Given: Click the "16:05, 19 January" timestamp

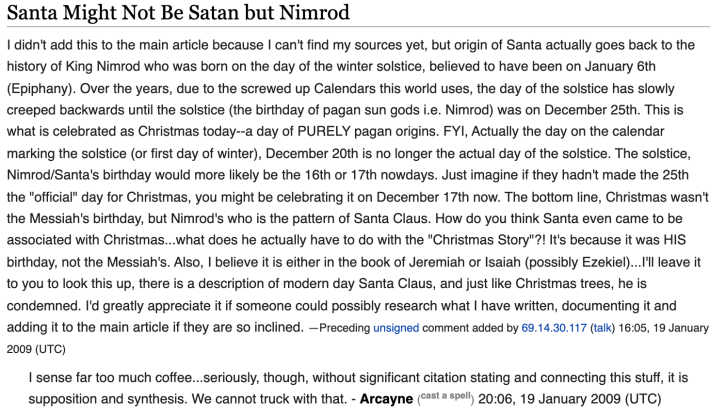Looking at the screenshot, I should pyautogui.click(x=663, y=328).
